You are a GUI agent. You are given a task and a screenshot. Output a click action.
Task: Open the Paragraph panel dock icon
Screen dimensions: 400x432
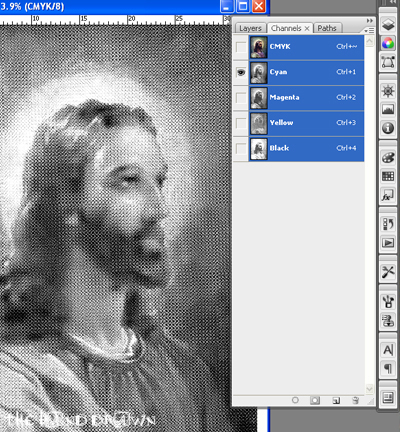[388, 369]
